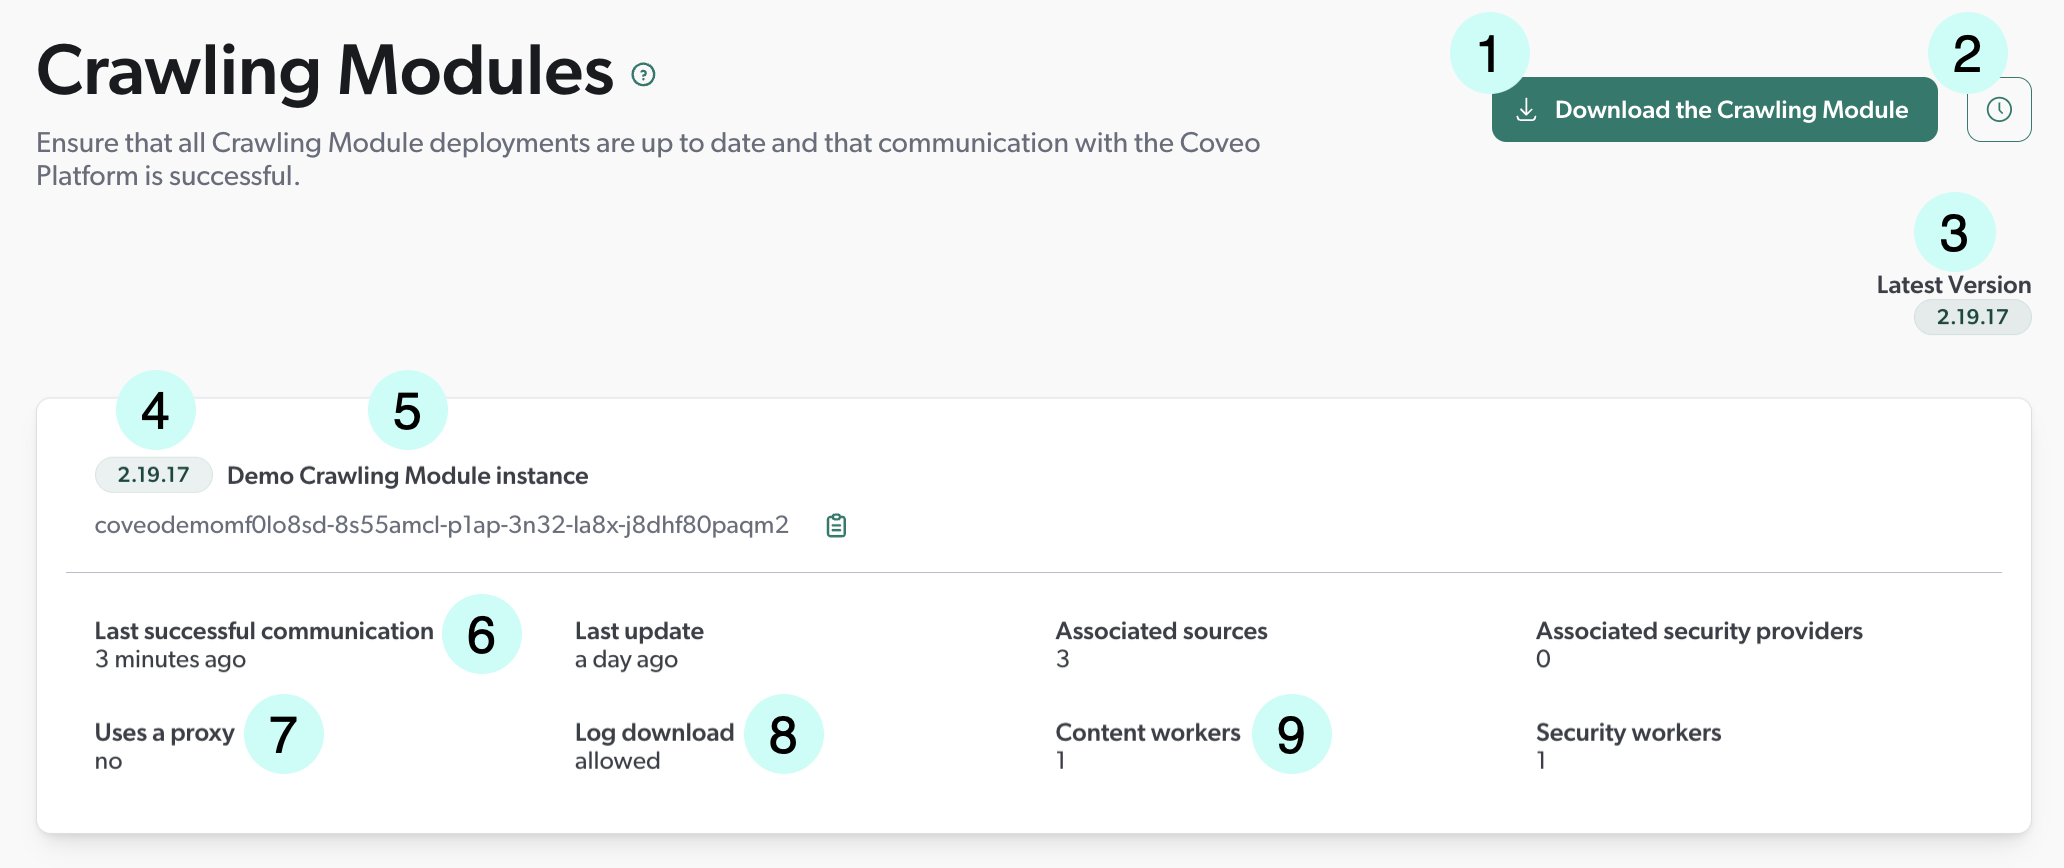This screenshot has width=2064, height=868.
Task: Select the Last update timestamp 'a day ago'
Action: pyautogui.click(x=626, y=659)
